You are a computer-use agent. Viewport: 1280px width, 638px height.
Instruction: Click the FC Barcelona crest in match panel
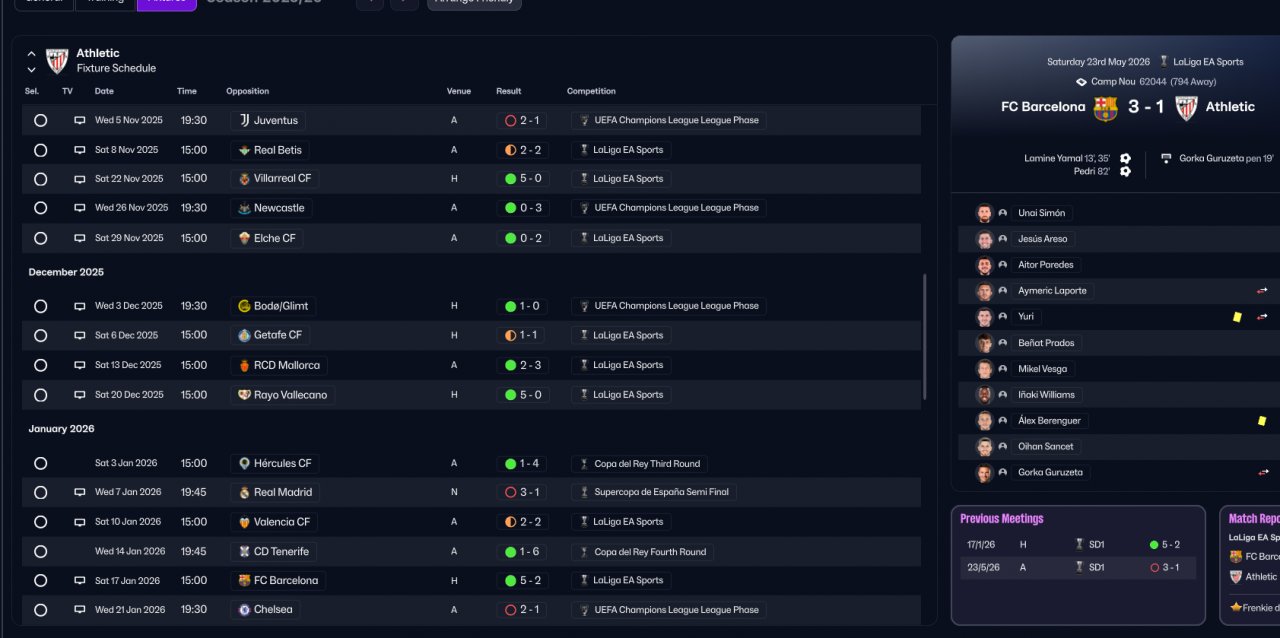[x=1105, y=108]
